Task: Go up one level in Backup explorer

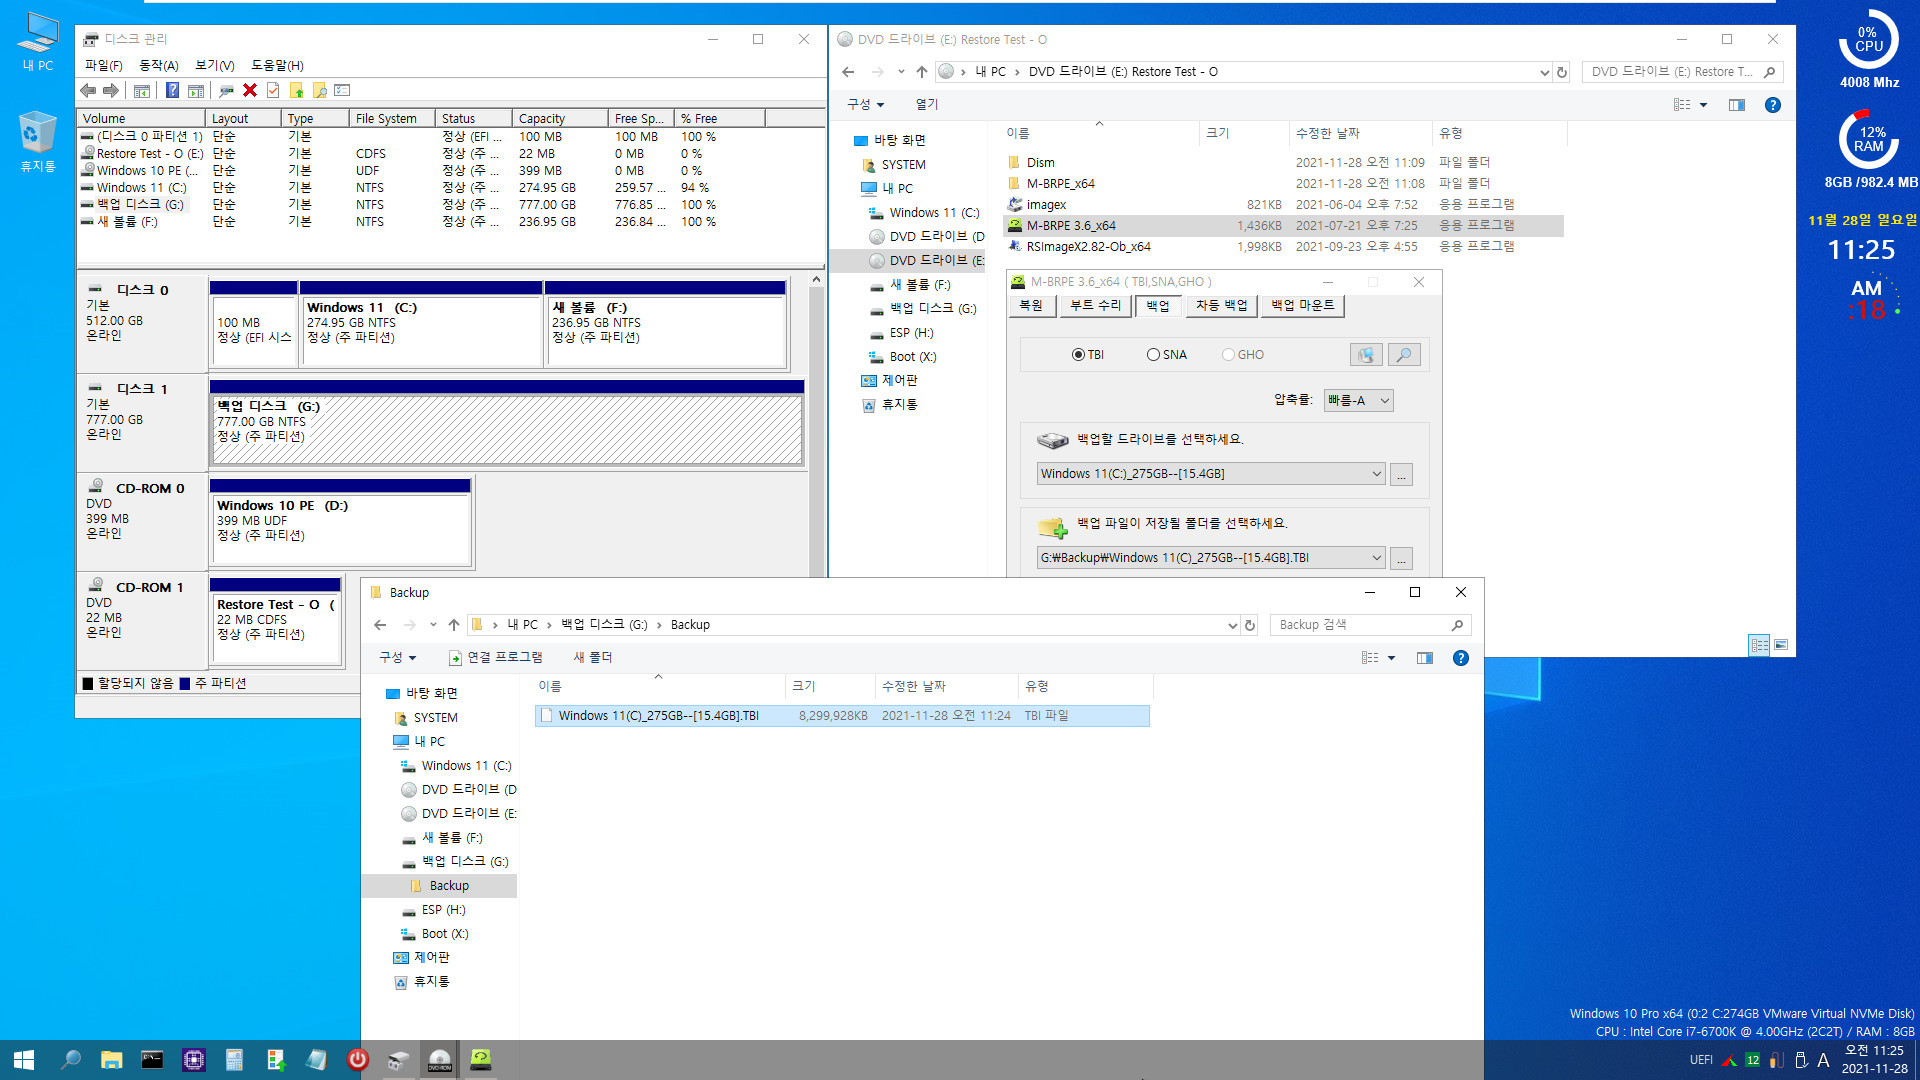Action: [x=454, y=625]
